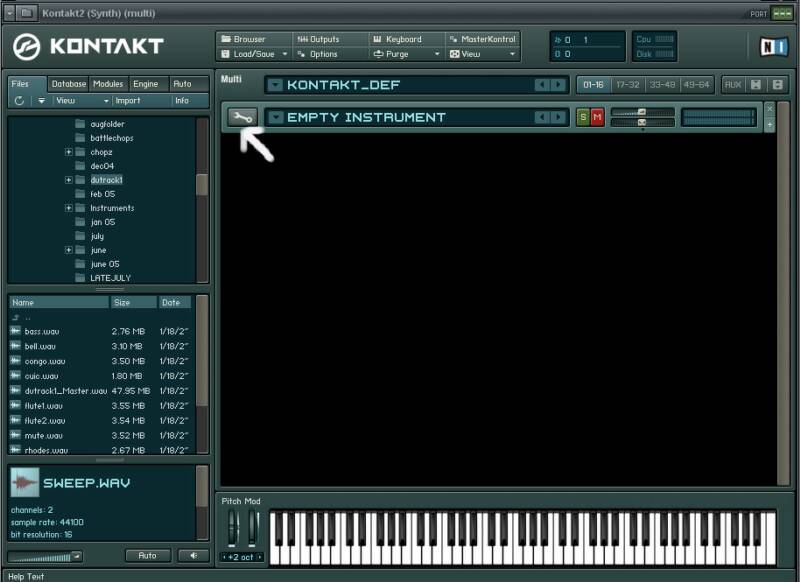
Task: Sort files by Name column
Action: tap(59, 302)
